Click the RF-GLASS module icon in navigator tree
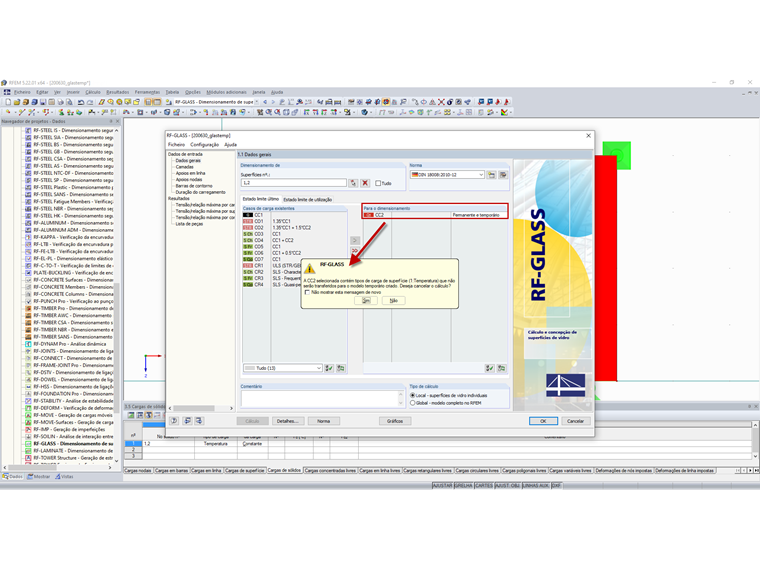760x570 pixels. [28, 443]
